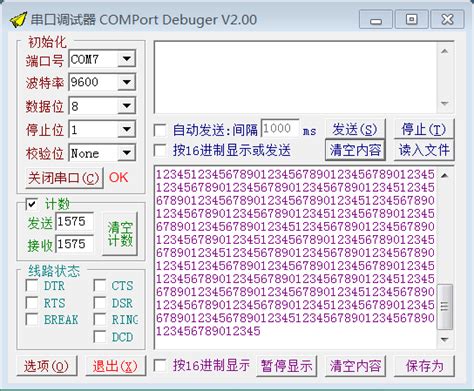Enable bottom 按16进制显示 checkbox
474x391 pixels.
click(x=160, y=366)
